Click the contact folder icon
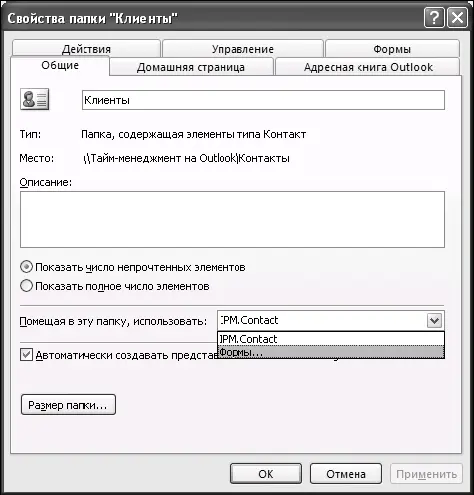Image resolution: width=474 pixels, height=495 pixels. (35, 99)
